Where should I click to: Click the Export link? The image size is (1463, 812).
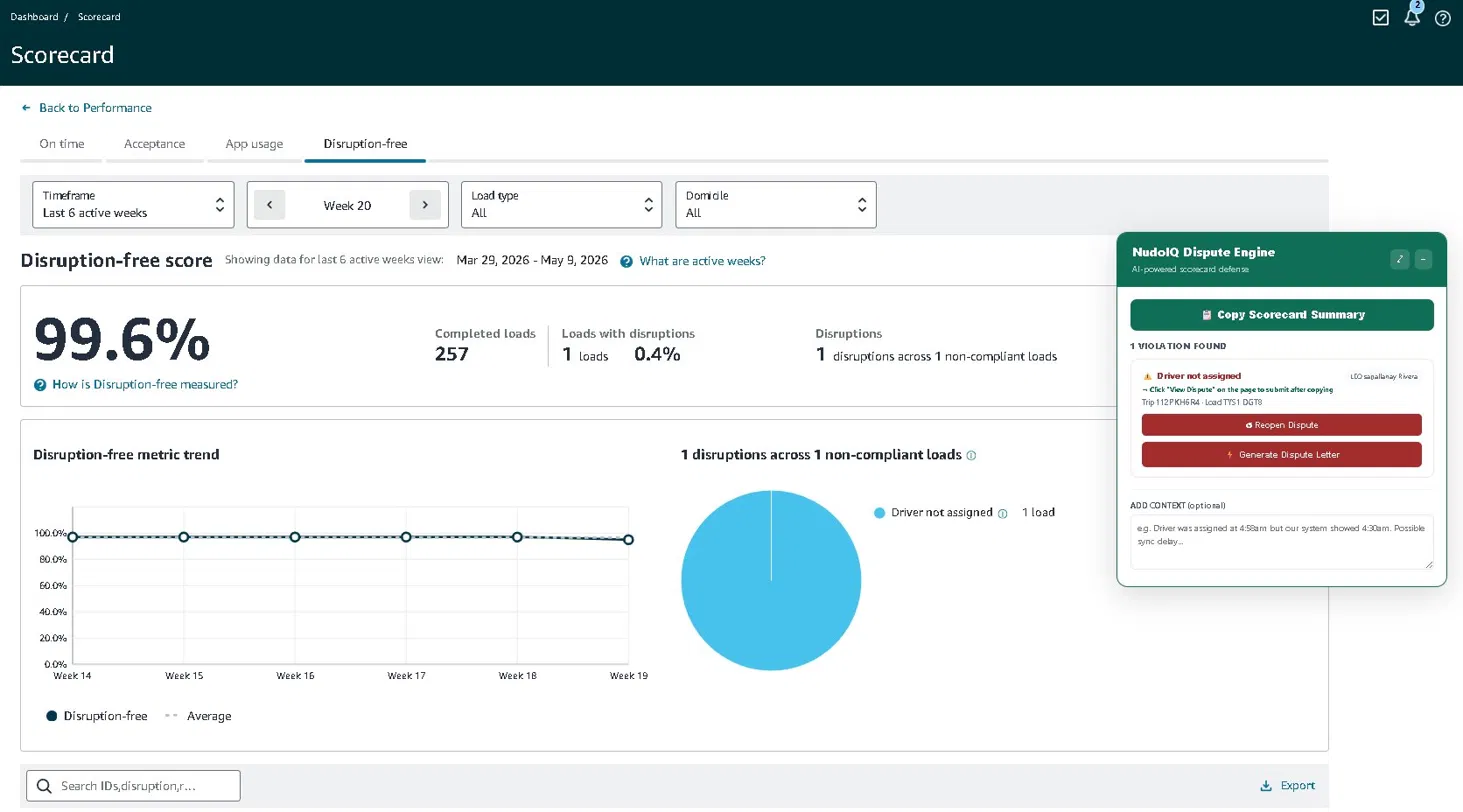click(1298, 786)
